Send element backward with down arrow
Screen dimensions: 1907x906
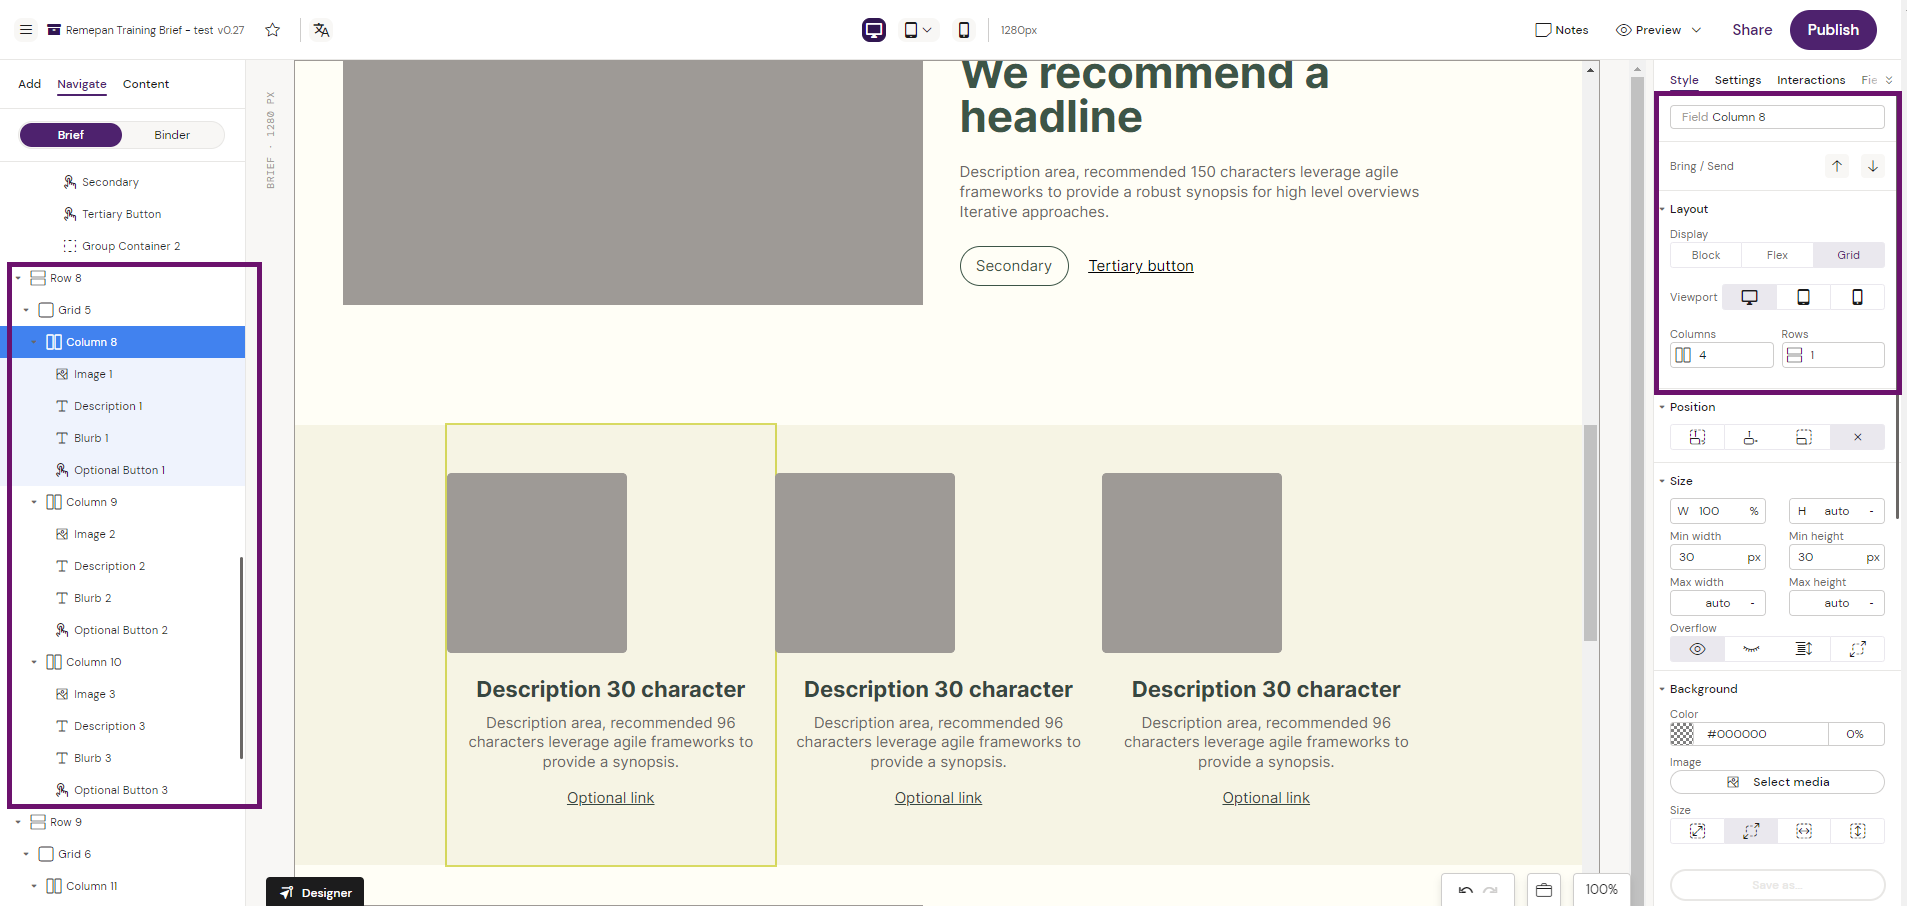pos(1872,166)
